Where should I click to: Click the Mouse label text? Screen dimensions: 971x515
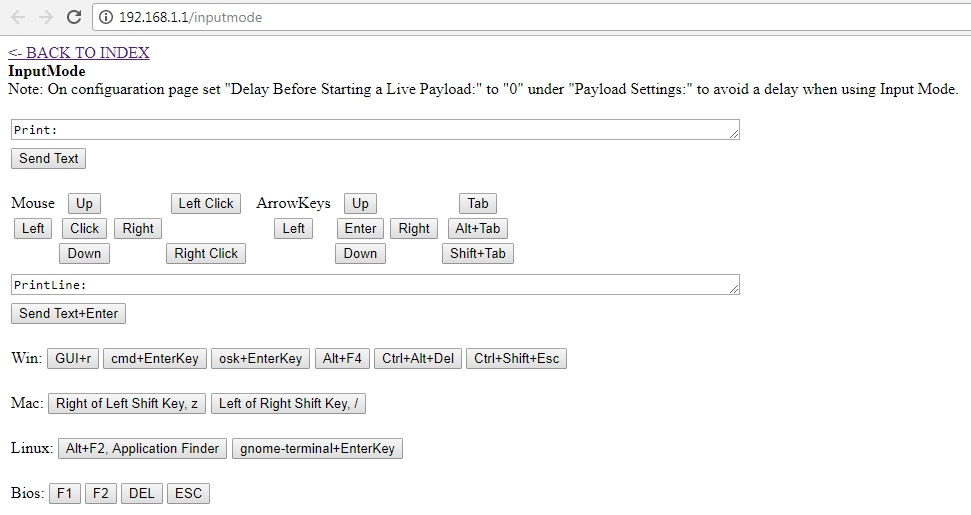33,203
